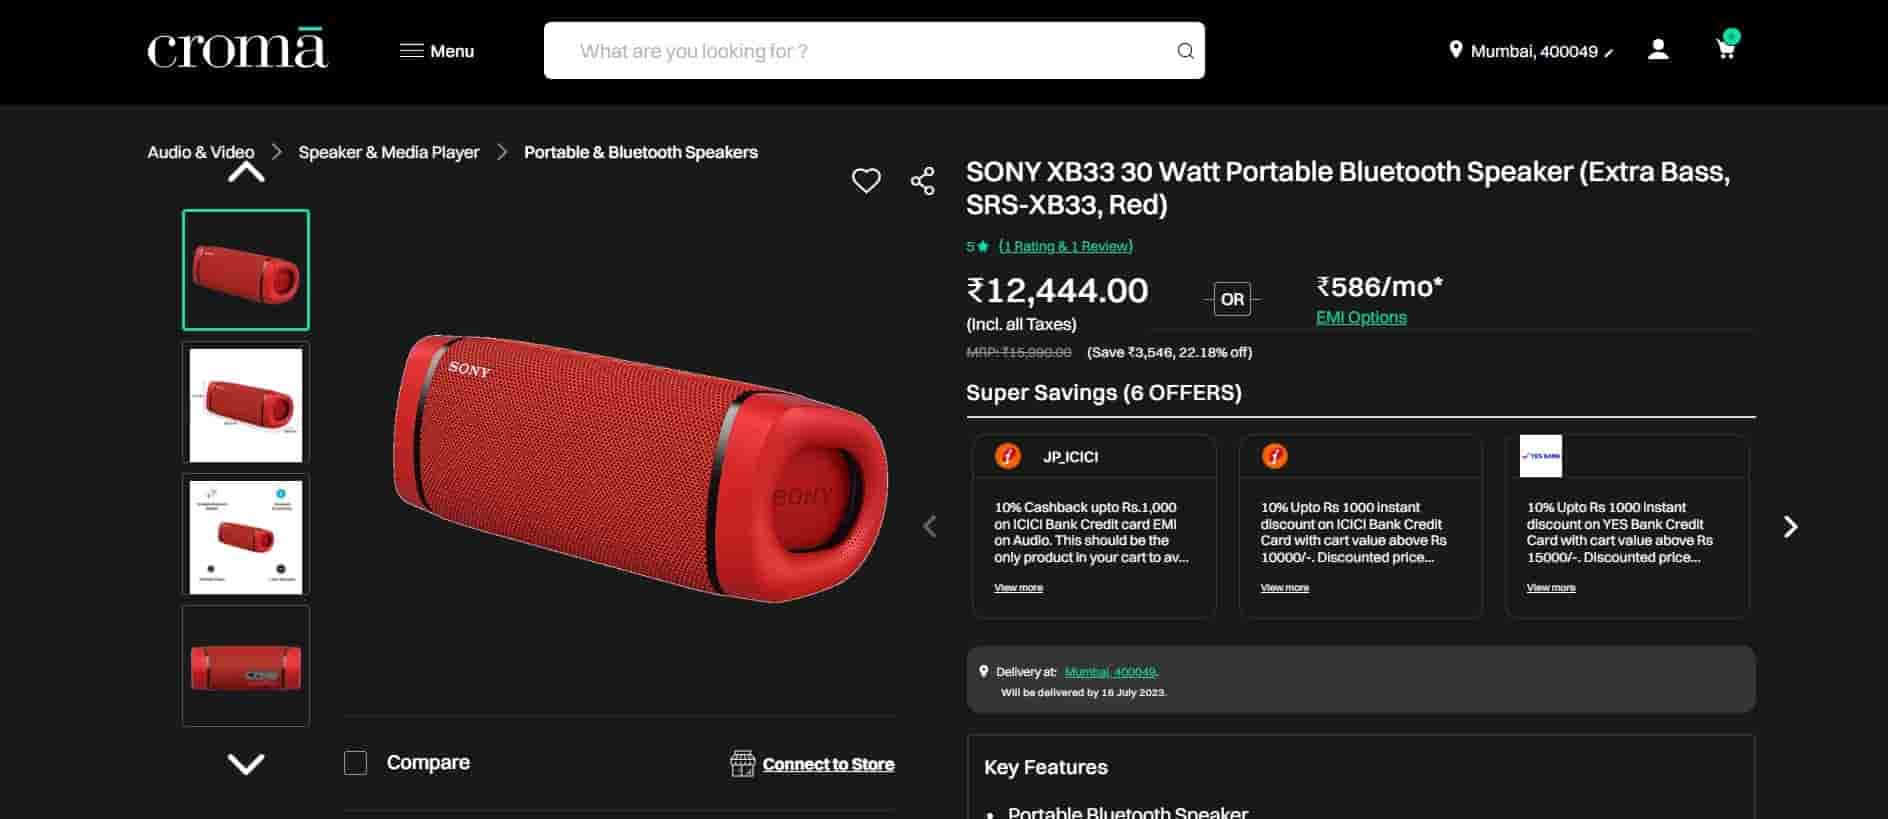This screenshot has height=819, width=1888.
Task: Open EMI Options link
Action: click(x=1361, y=318)
